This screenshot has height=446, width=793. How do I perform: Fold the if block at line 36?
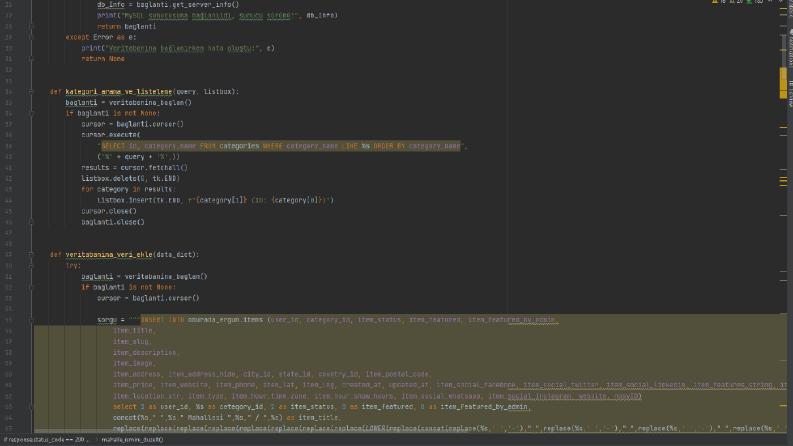31,113
